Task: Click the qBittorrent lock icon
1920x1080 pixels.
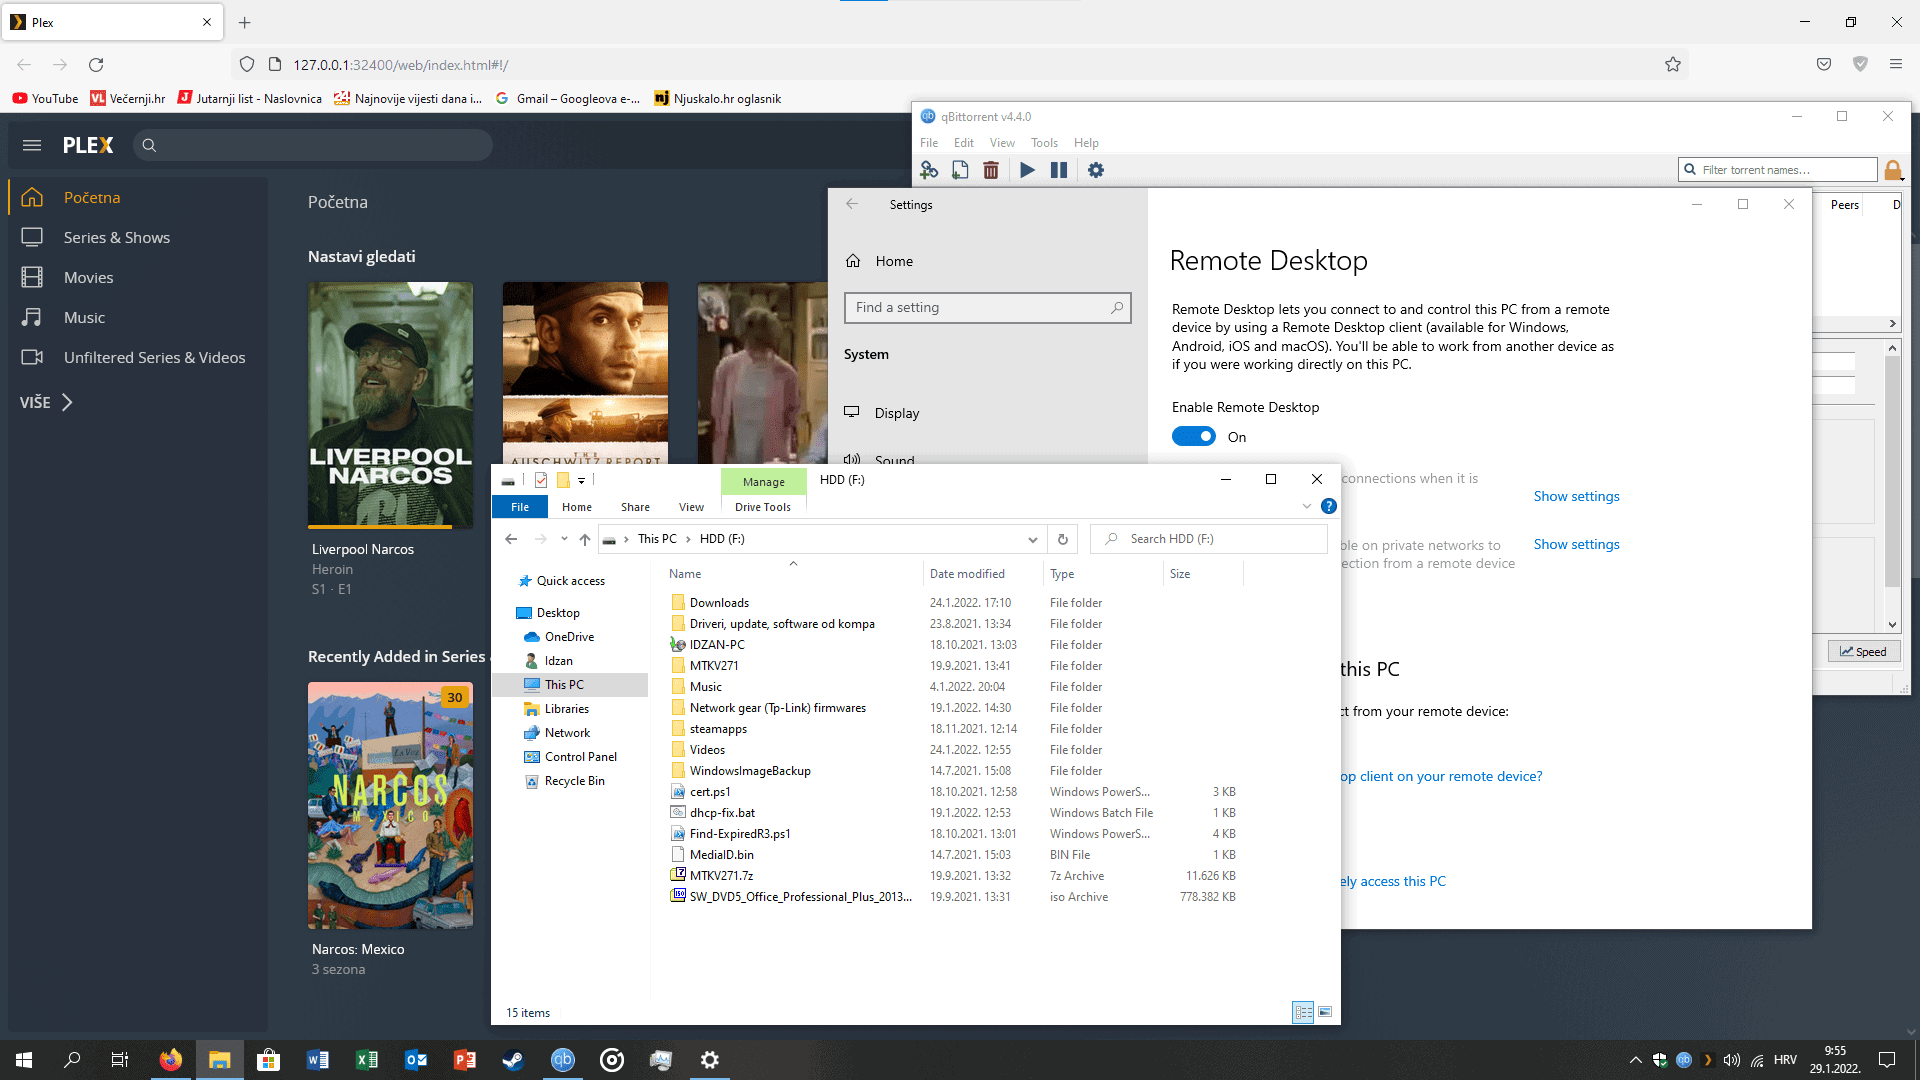Action: (1893, 170)
